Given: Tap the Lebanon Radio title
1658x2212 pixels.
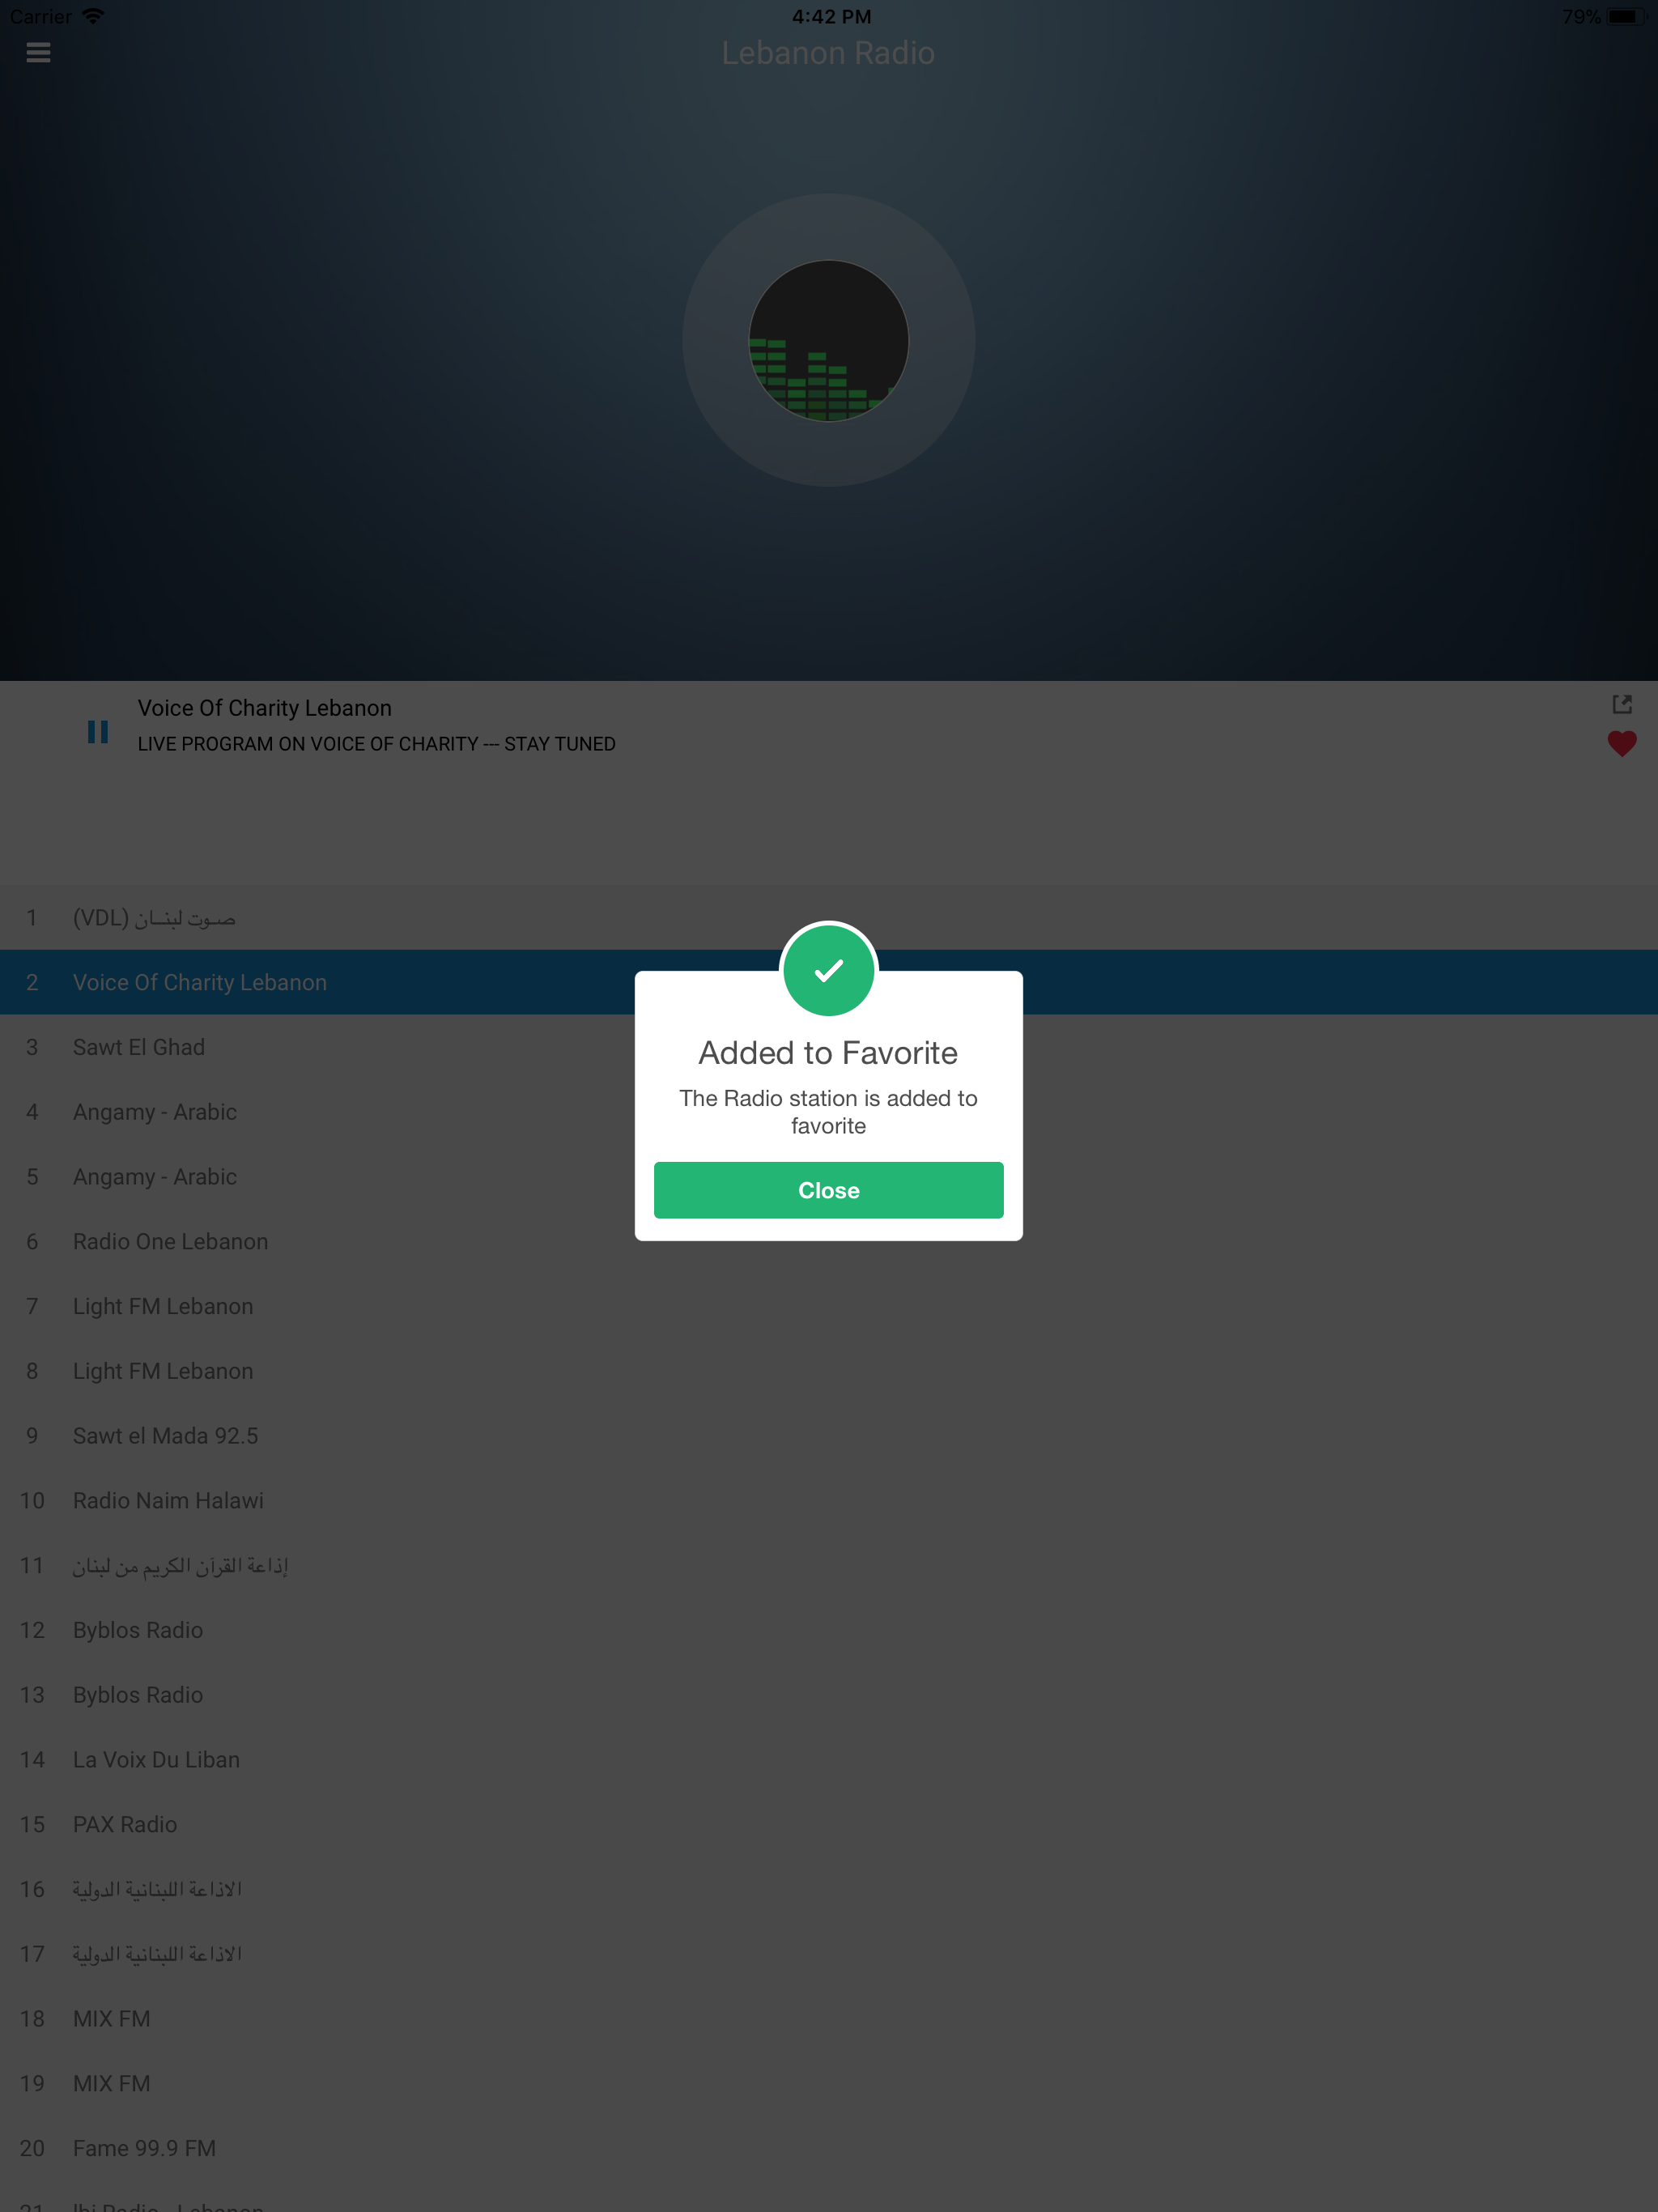Looking at the screenshot, I should [x=828, y=53].
